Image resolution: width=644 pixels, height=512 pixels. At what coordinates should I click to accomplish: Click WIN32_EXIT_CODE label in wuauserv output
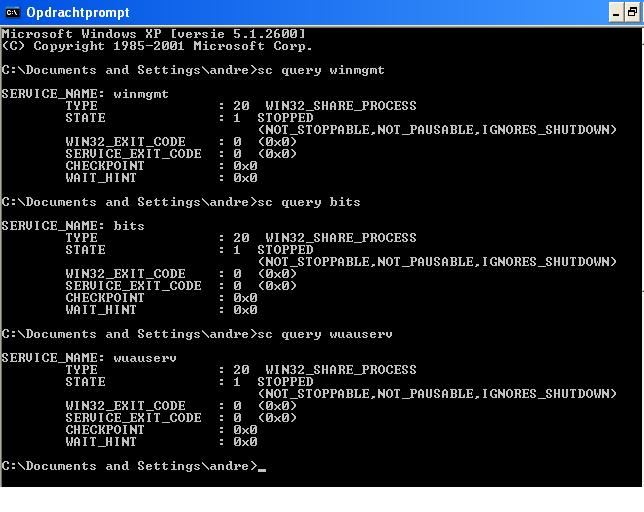(125, 406)
